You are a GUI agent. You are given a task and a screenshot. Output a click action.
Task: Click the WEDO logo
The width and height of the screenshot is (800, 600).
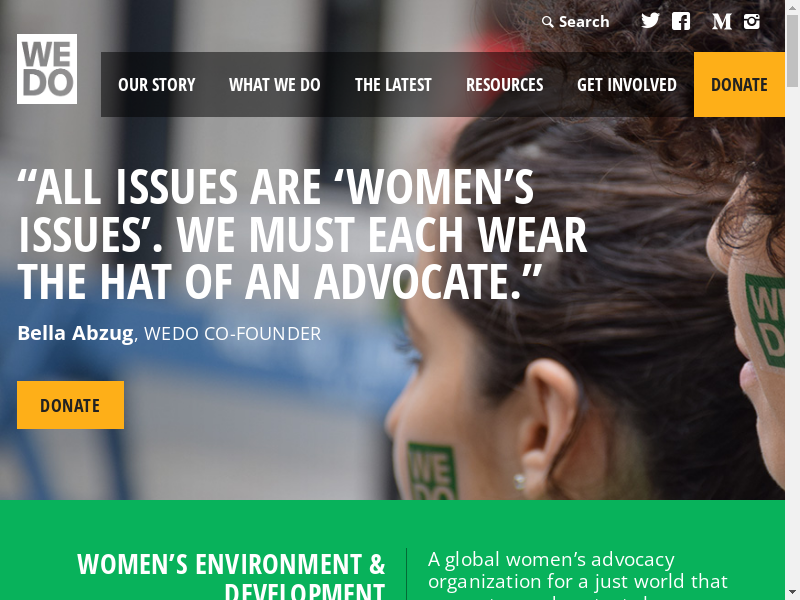click(47, 69)
